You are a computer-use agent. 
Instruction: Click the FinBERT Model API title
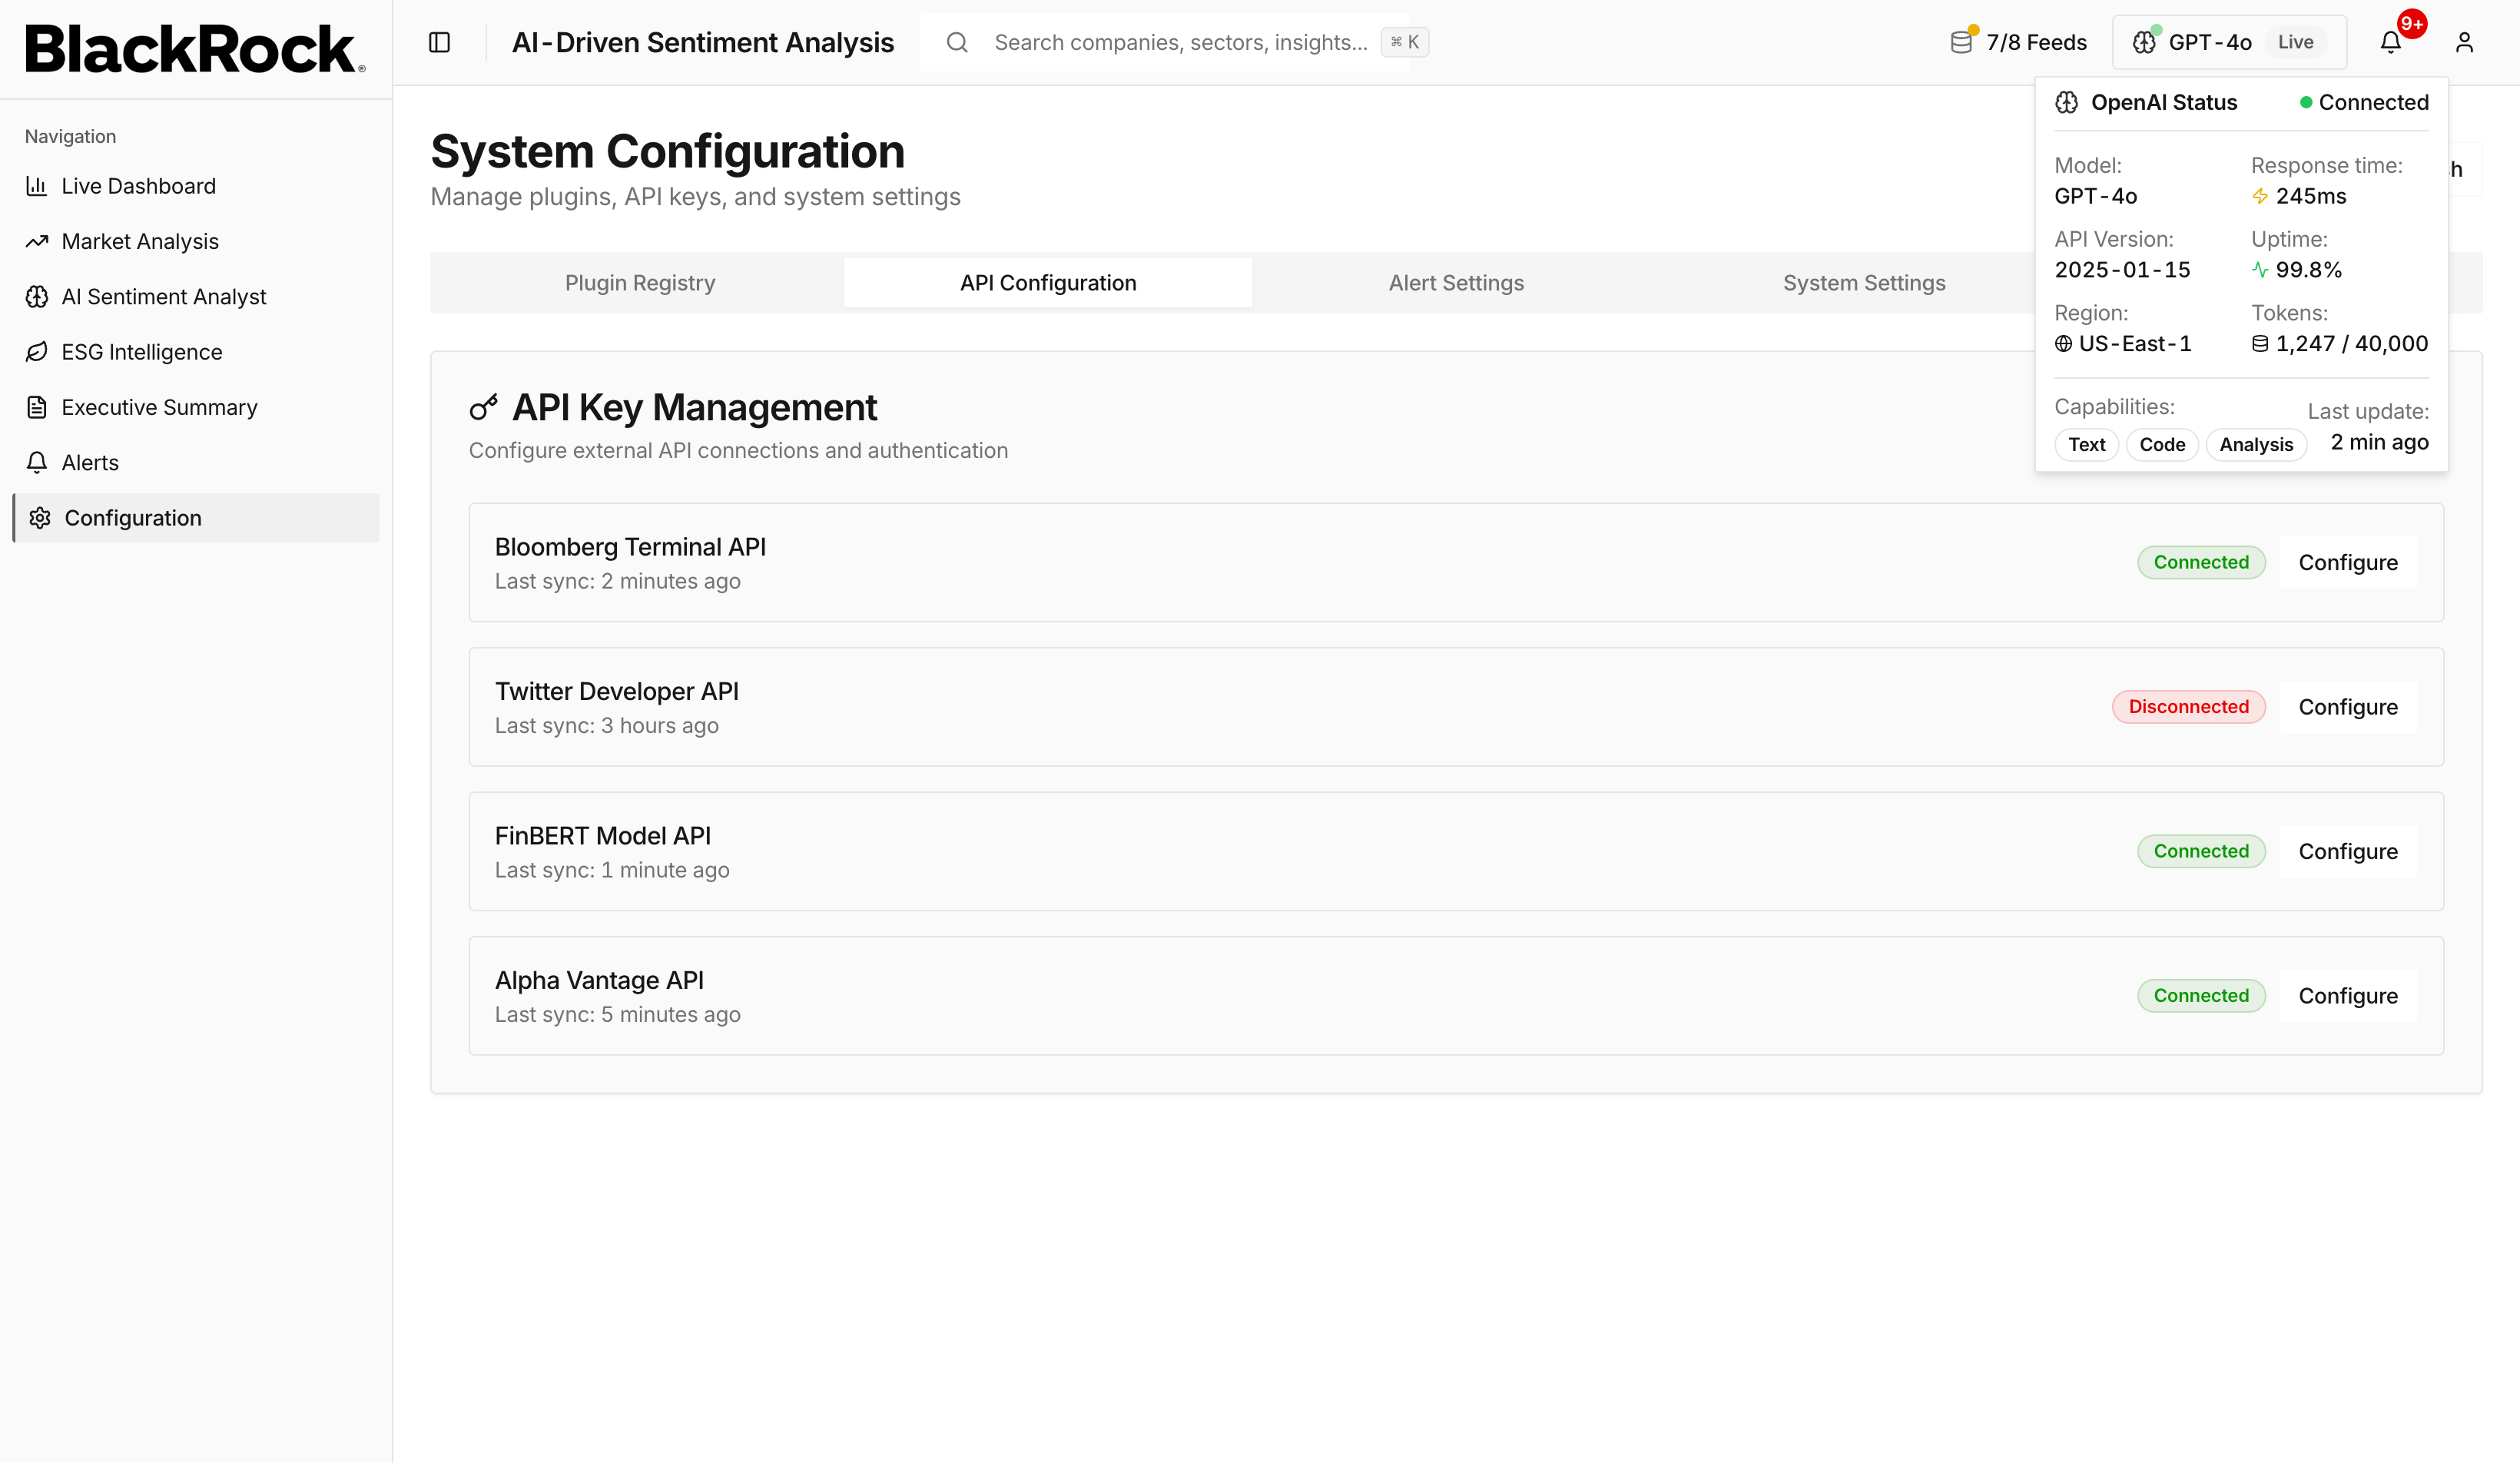point(603,836)
